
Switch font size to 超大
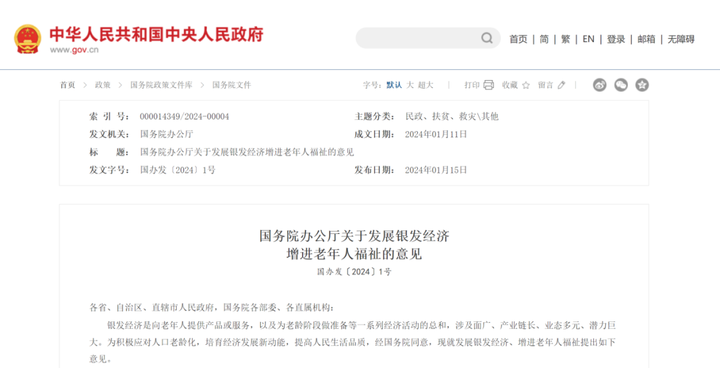(426, 85)
